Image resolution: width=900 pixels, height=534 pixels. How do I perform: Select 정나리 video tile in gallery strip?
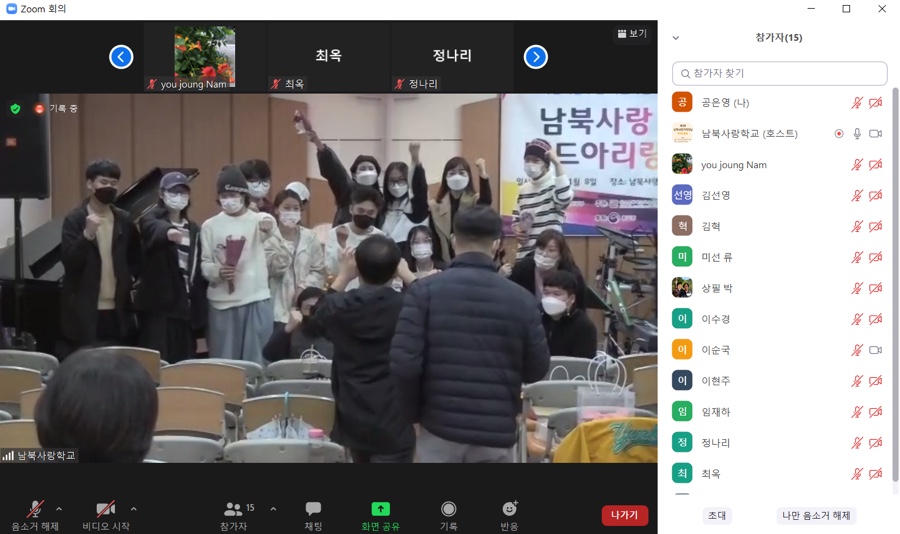click(x=452, y=56)
